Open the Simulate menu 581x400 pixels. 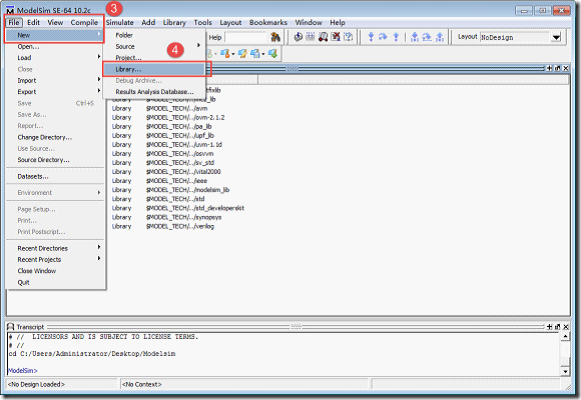pyautogui.click(x=119, y=22)
